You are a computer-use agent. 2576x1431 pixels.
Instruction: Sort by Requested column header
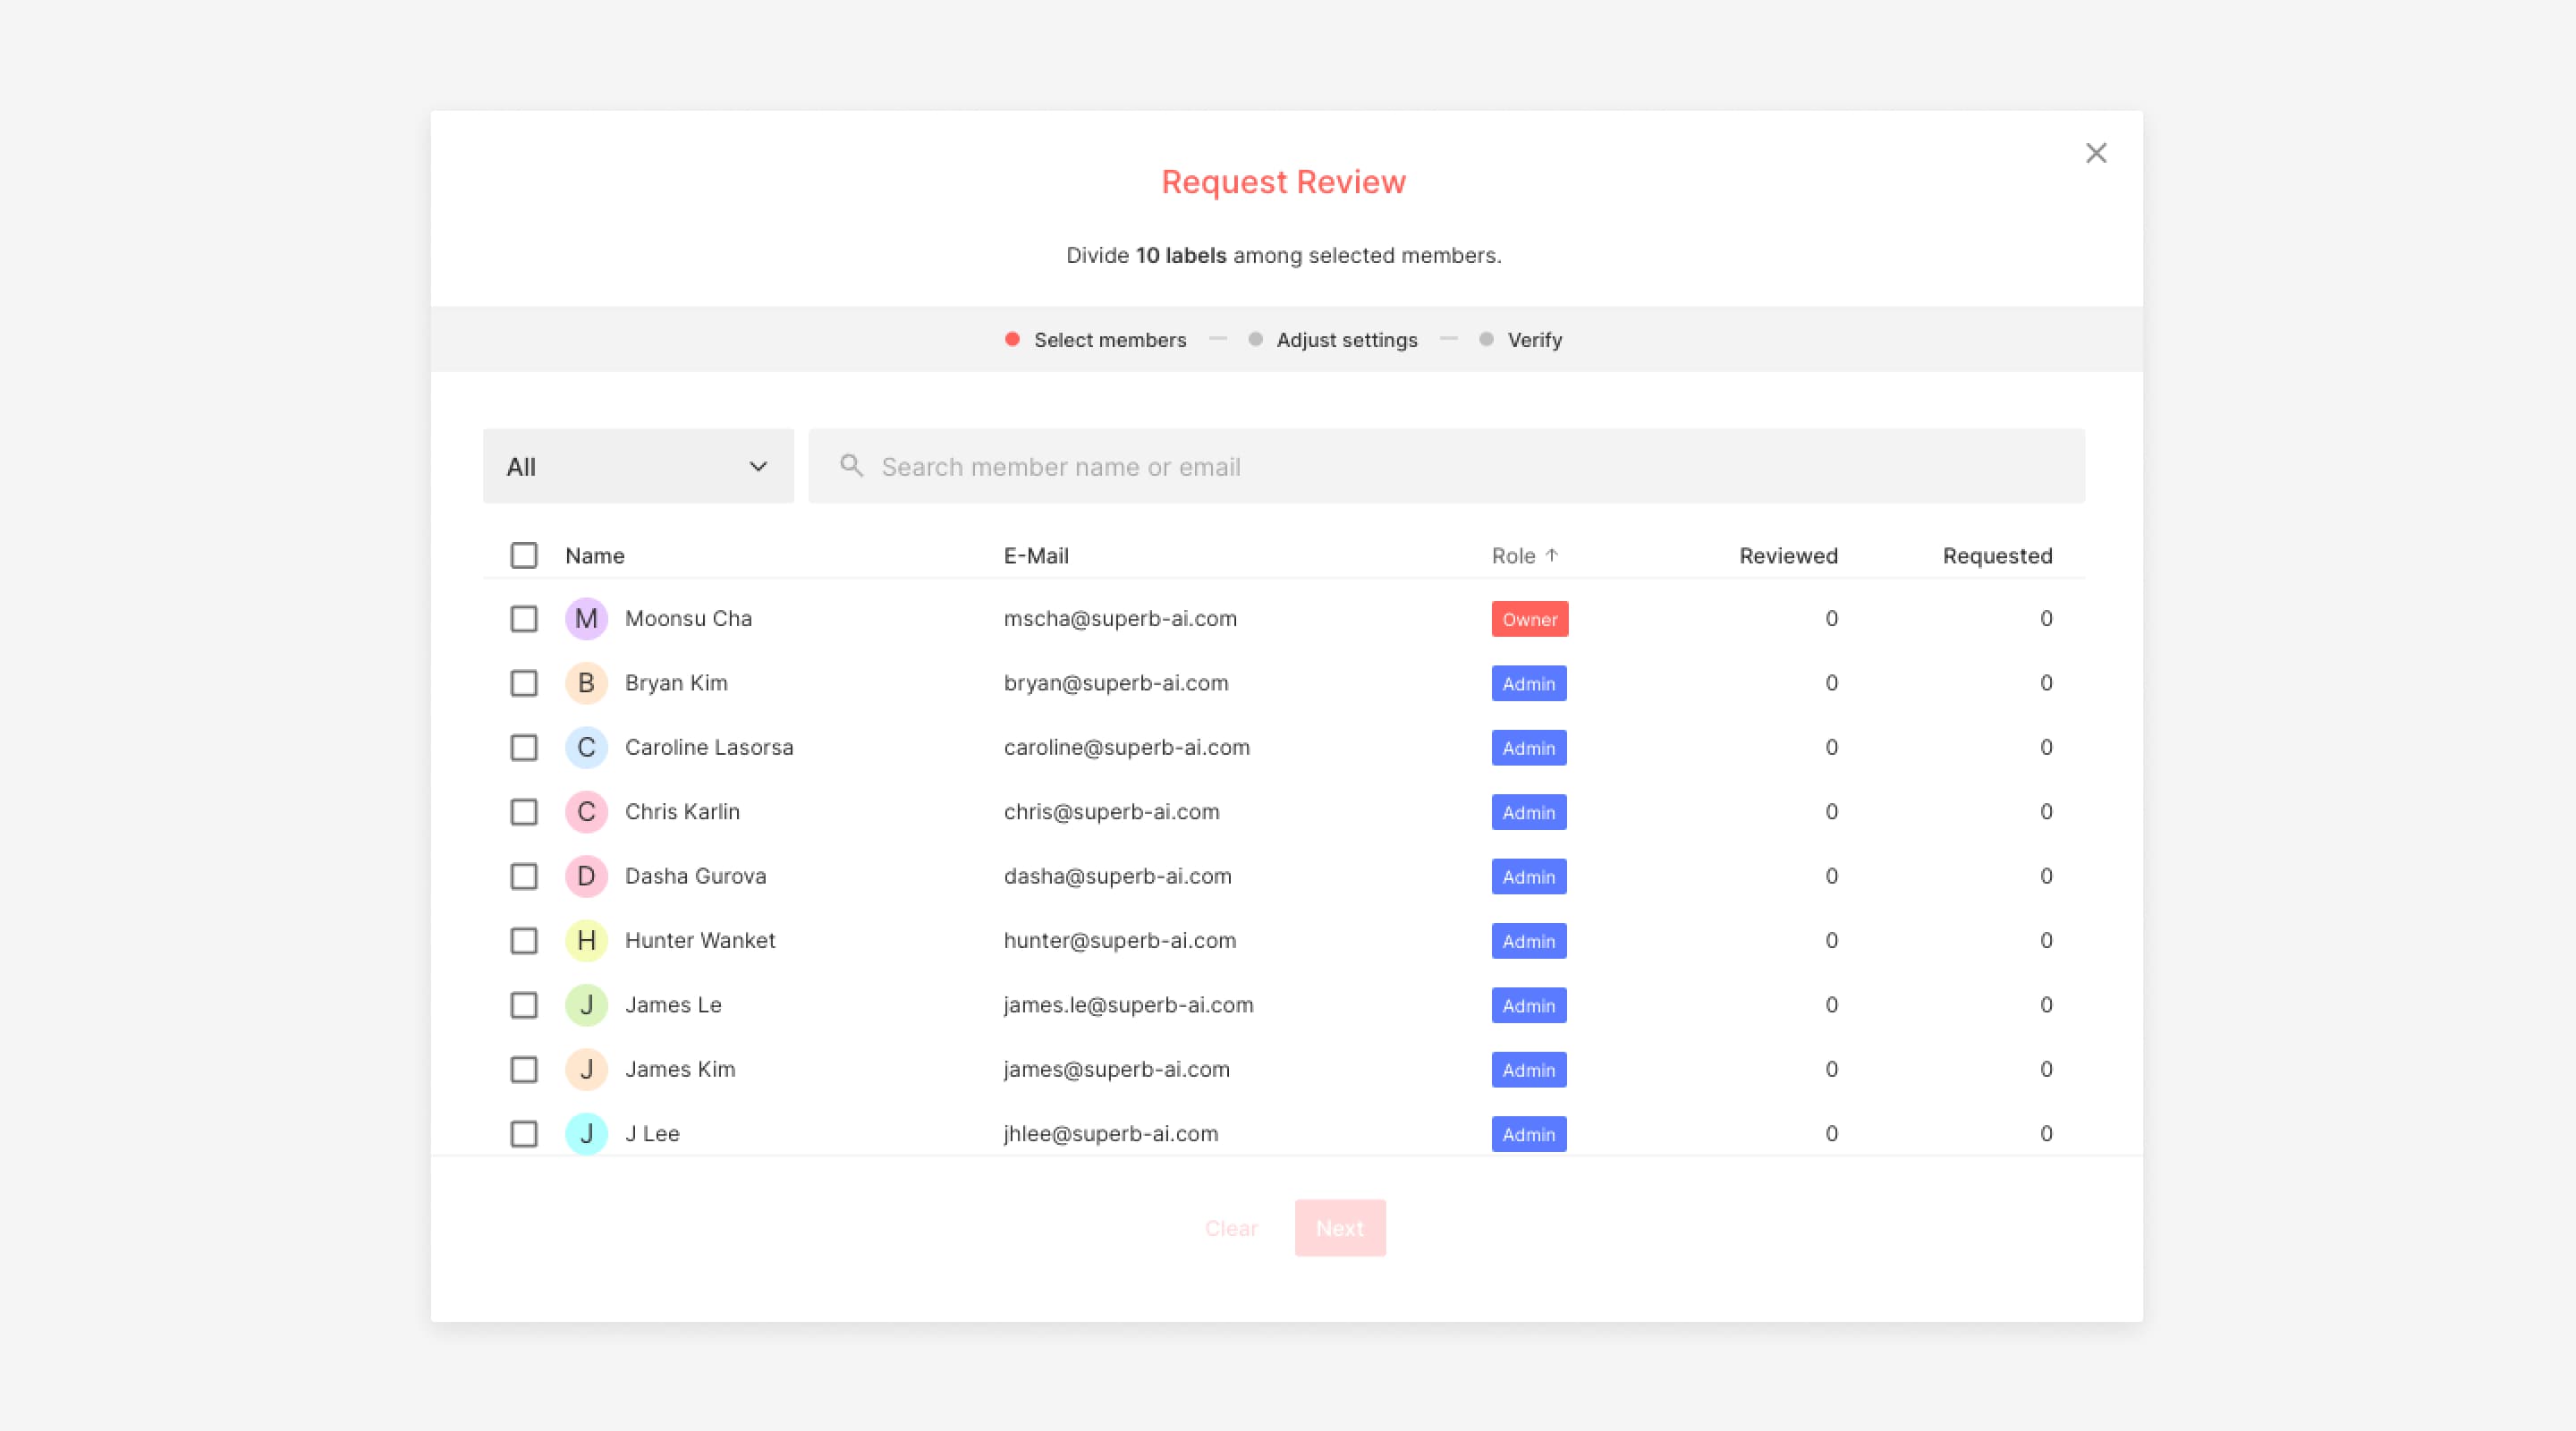(x=1997, y=556)
